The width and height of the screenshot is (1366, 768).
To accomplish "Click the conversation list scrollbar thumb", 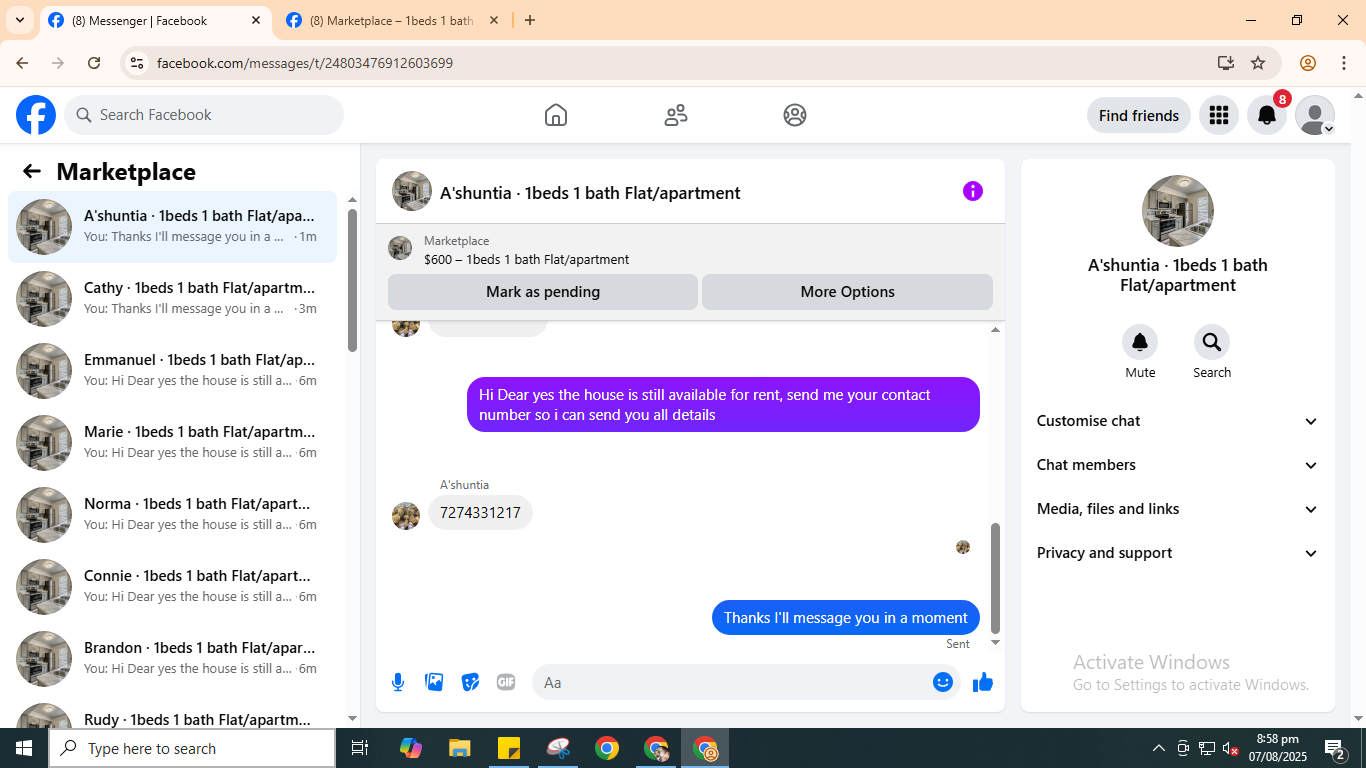I will (x=352, y=280).
